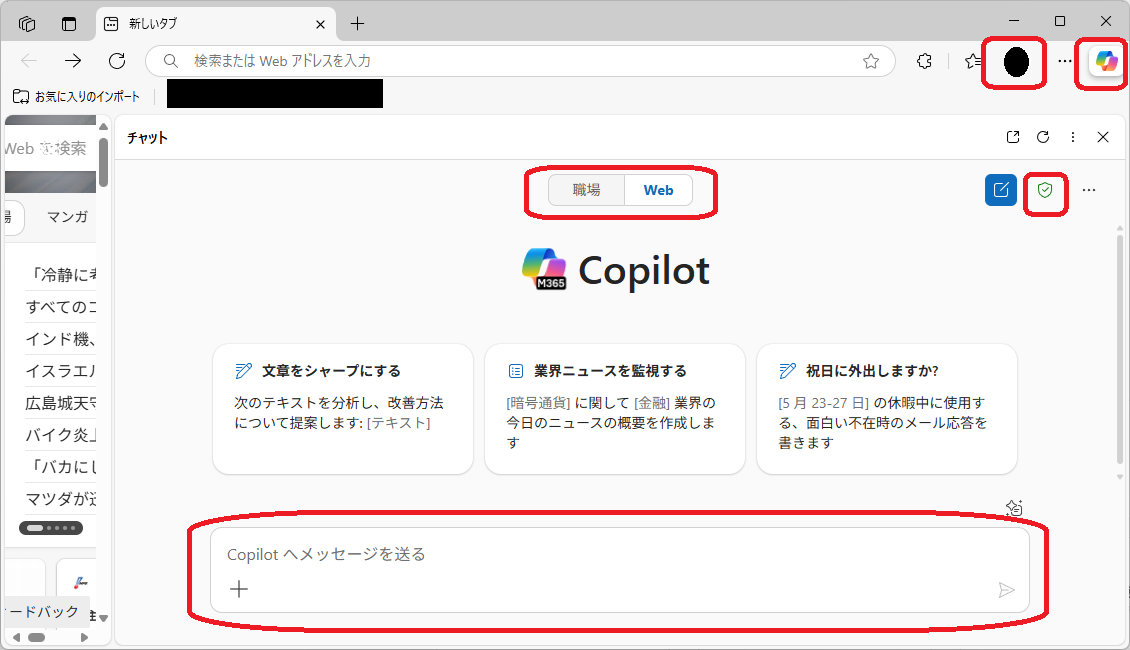Click the green shield protection icon
Image resolution: width=1130 pixels, height=650 pixels.
pos(1045,190)
